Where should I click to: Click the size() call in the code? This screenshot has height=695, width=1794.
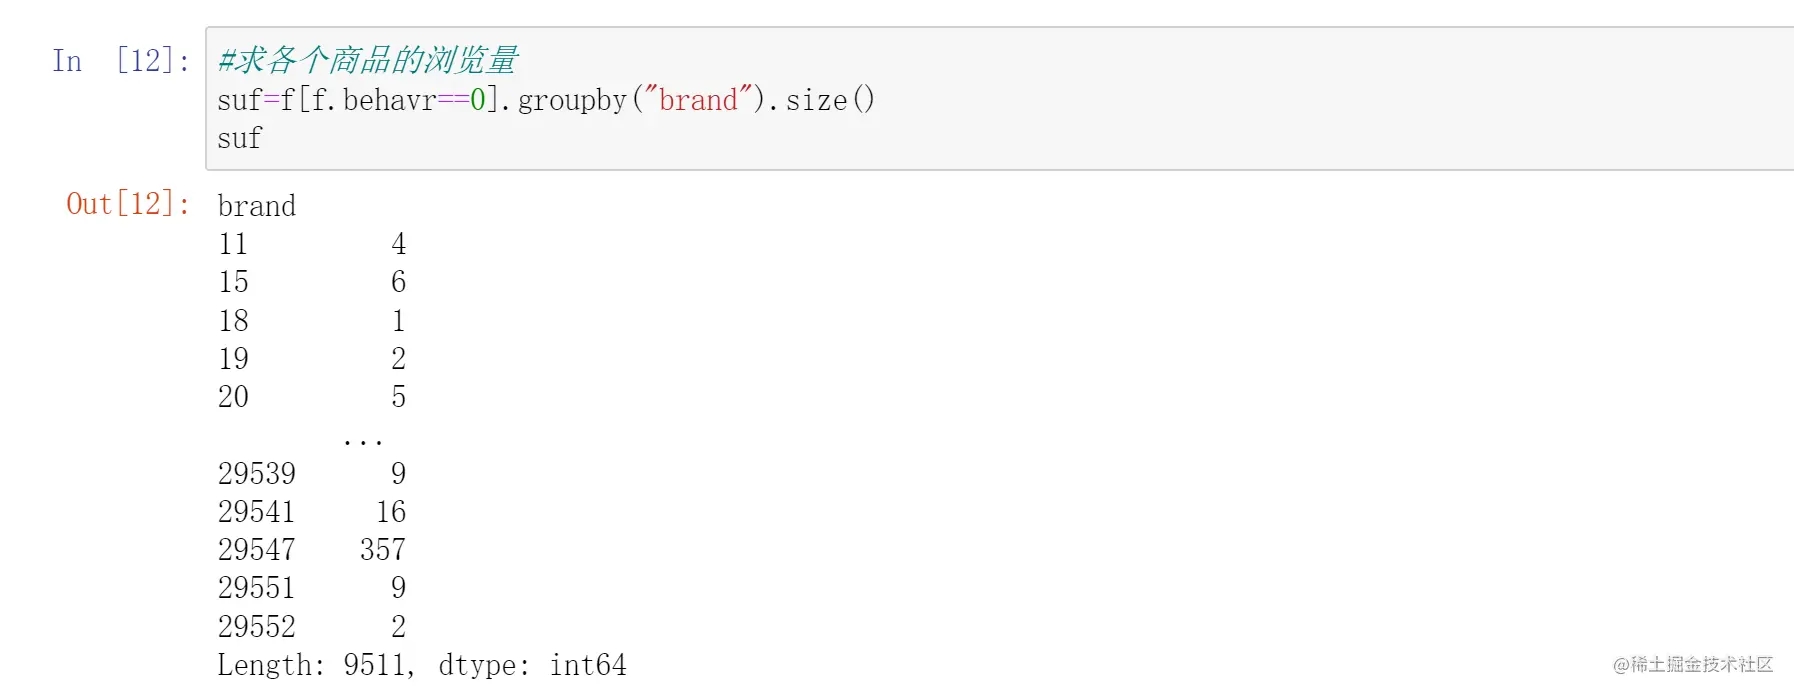(829, 100)
